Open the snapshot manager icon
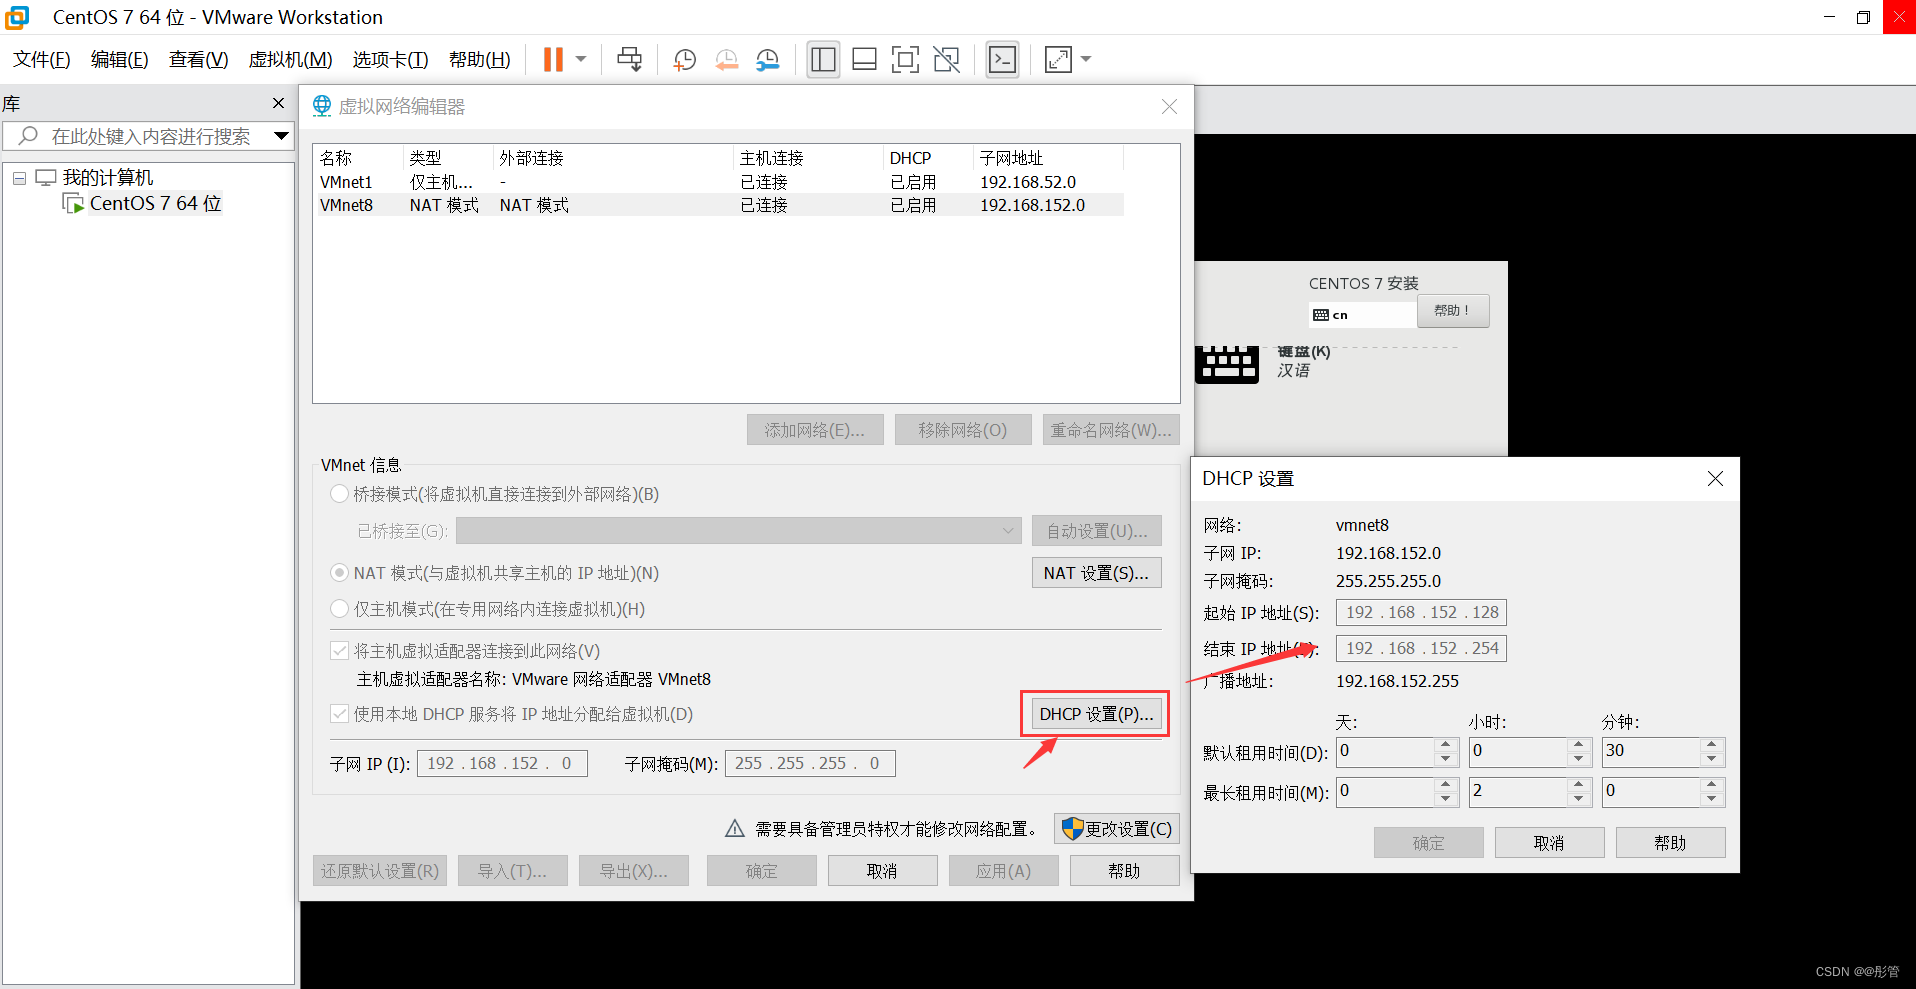This screenshot has width=1916, height=989. [767, 59]
